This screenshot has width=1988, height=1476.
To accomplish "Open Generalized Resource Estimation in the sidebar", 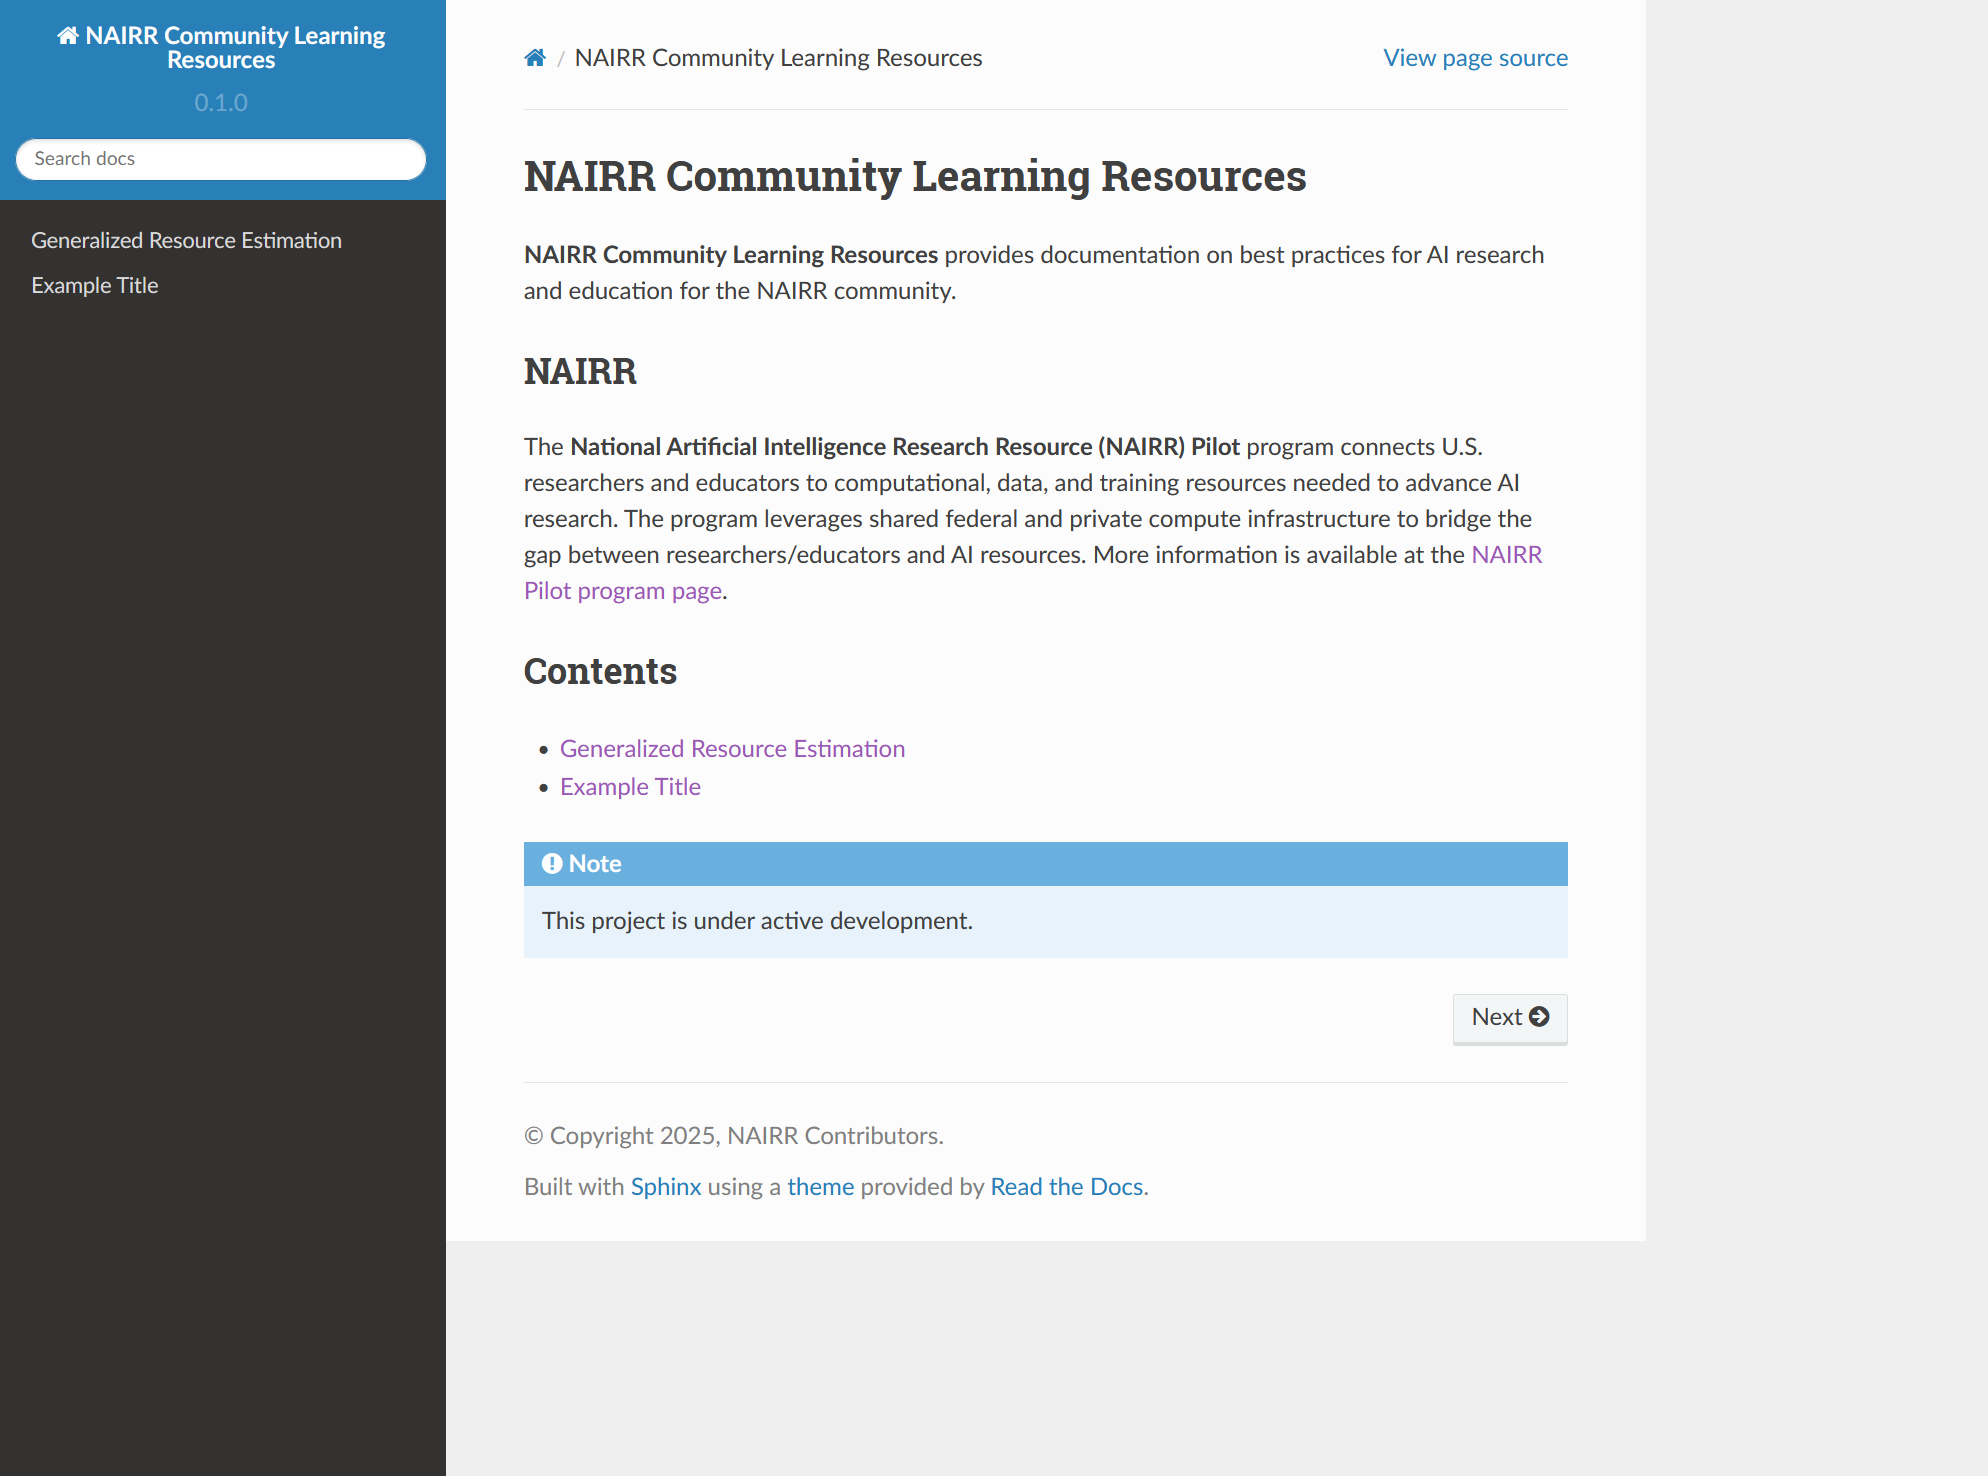I will click(x=186, y=241).
